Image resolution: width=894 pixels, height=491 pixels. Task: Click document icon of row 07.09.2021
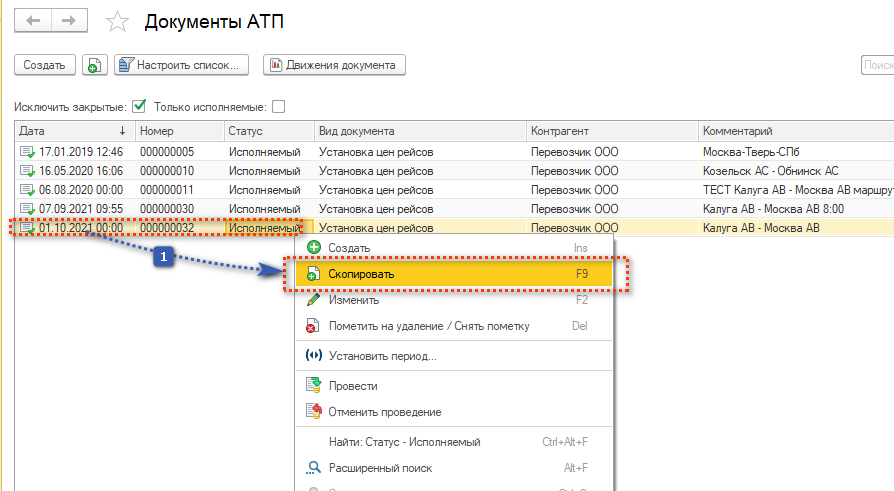[27, 209]
